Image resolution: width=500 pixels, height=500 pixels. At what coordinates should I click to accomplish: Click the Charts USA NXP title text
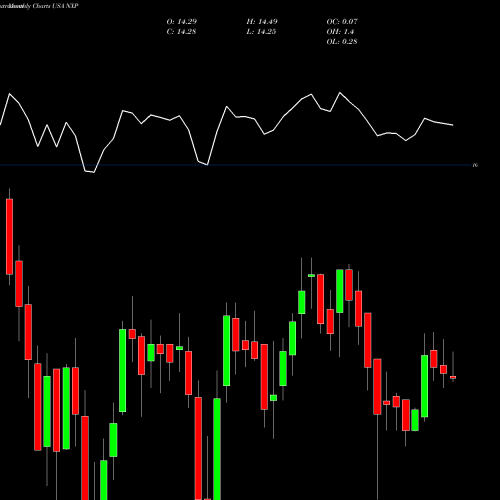click(55, 6)
